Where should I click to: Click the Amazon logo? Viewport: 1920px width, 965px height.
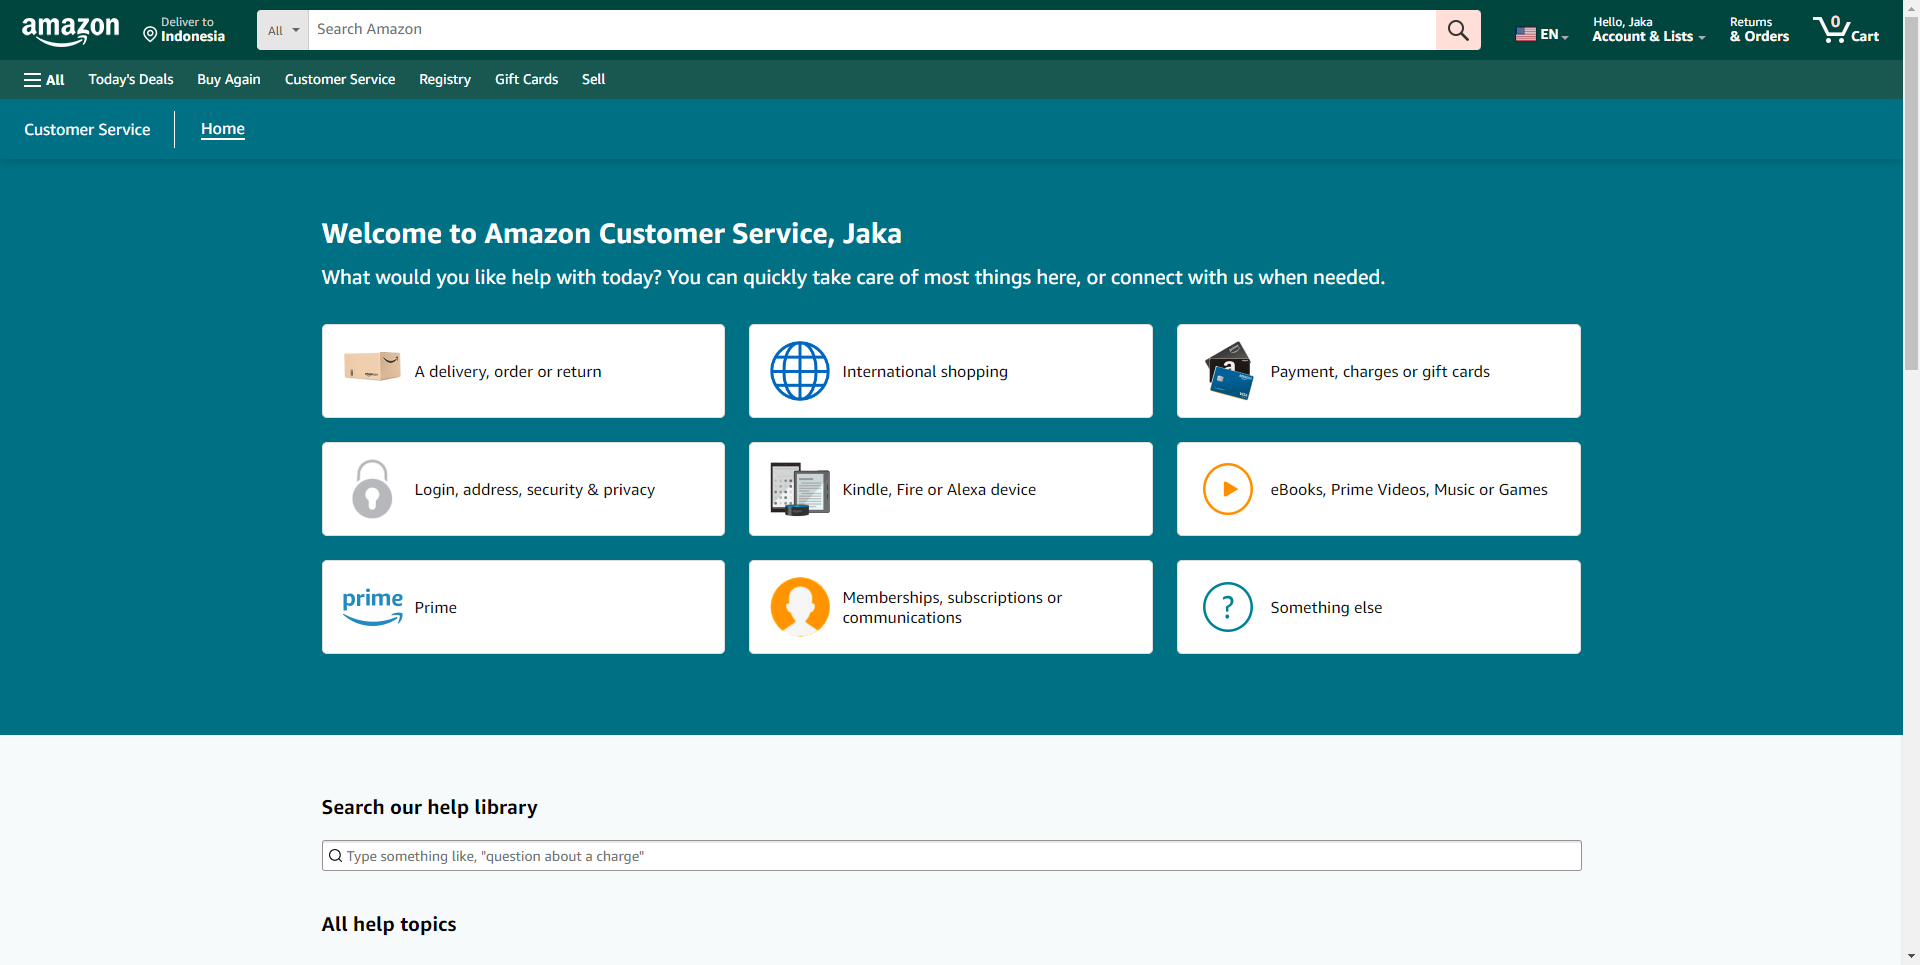pos(70,30)
